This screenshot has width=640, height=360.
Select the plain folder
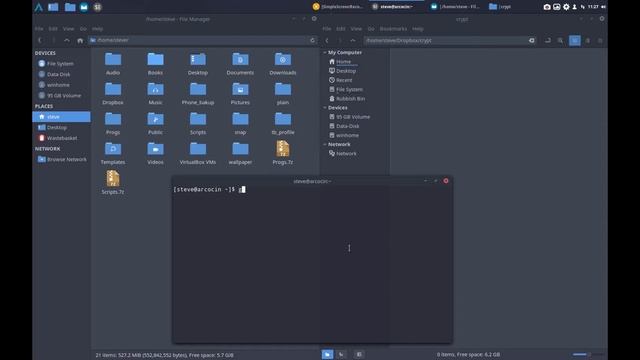click(x=283, y=93)
